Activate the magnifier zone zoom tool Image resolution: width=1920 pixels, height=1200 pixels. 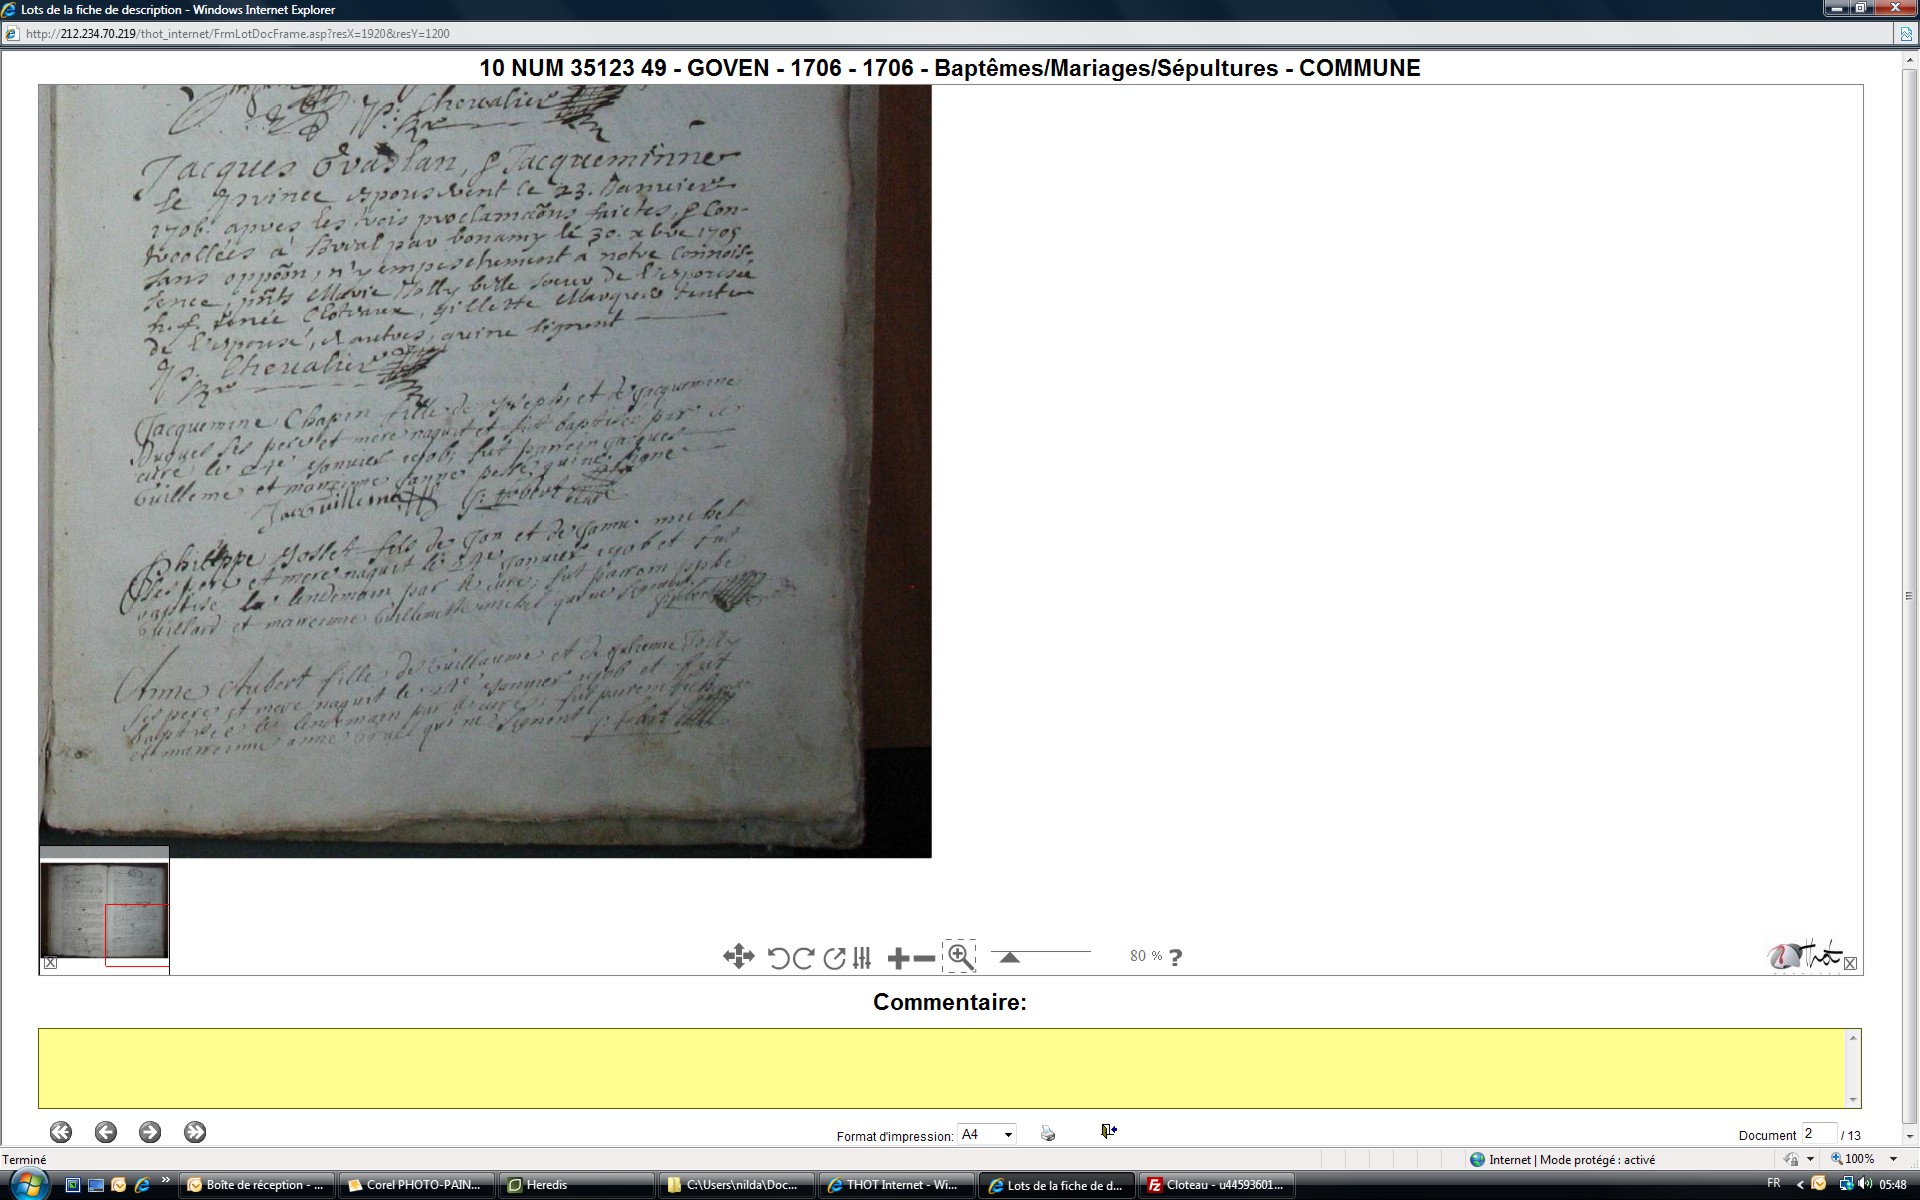point(960,957)
